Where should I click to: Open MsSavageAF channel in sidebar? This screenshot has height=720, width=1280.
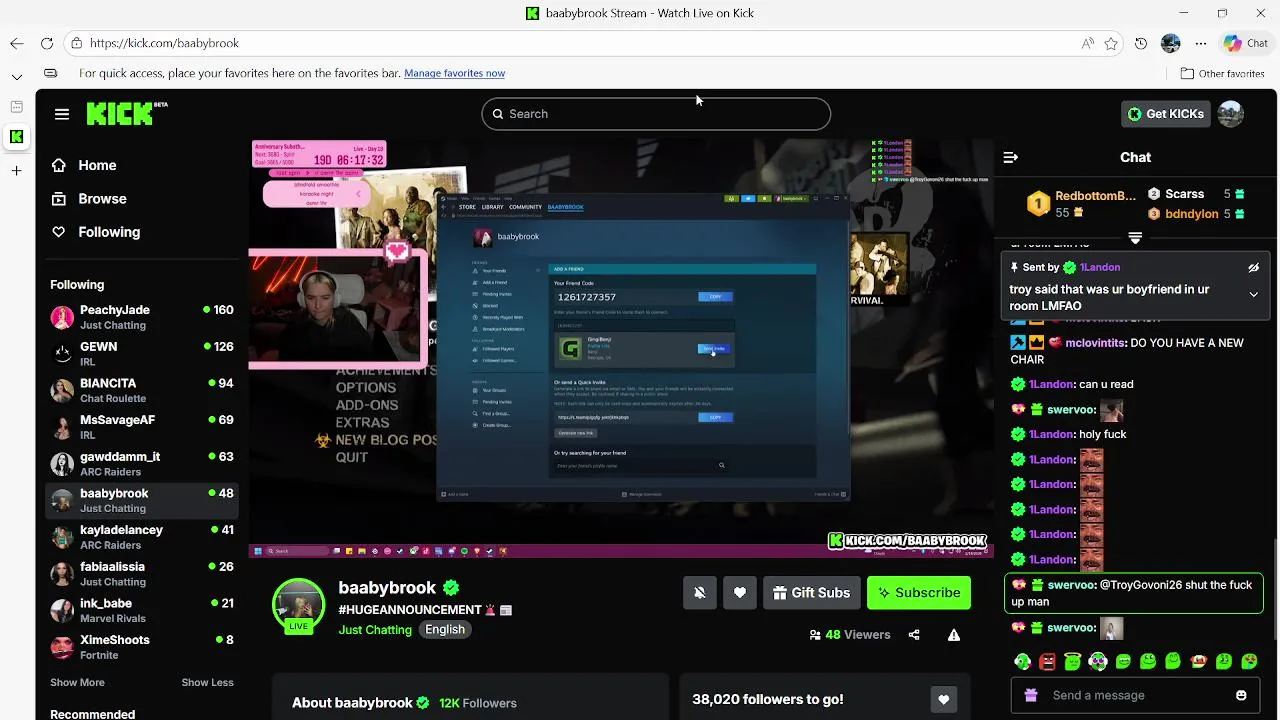click(x=142, y=427)
